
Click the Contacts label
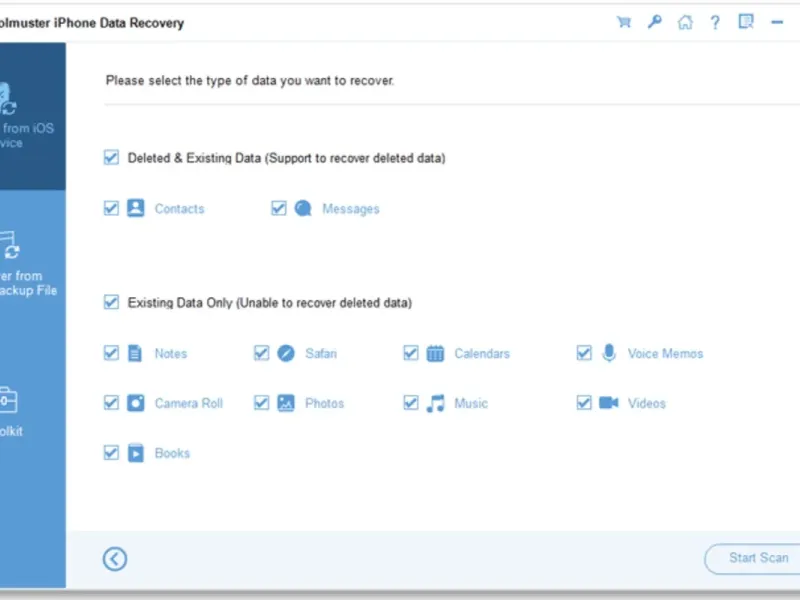[x=179, y=209]
